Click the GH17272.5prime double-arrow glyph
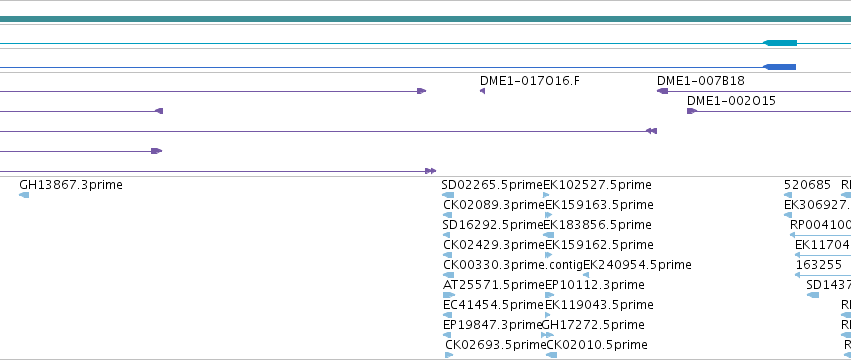The width and height of the screenshot is (851, 360). 548,335
